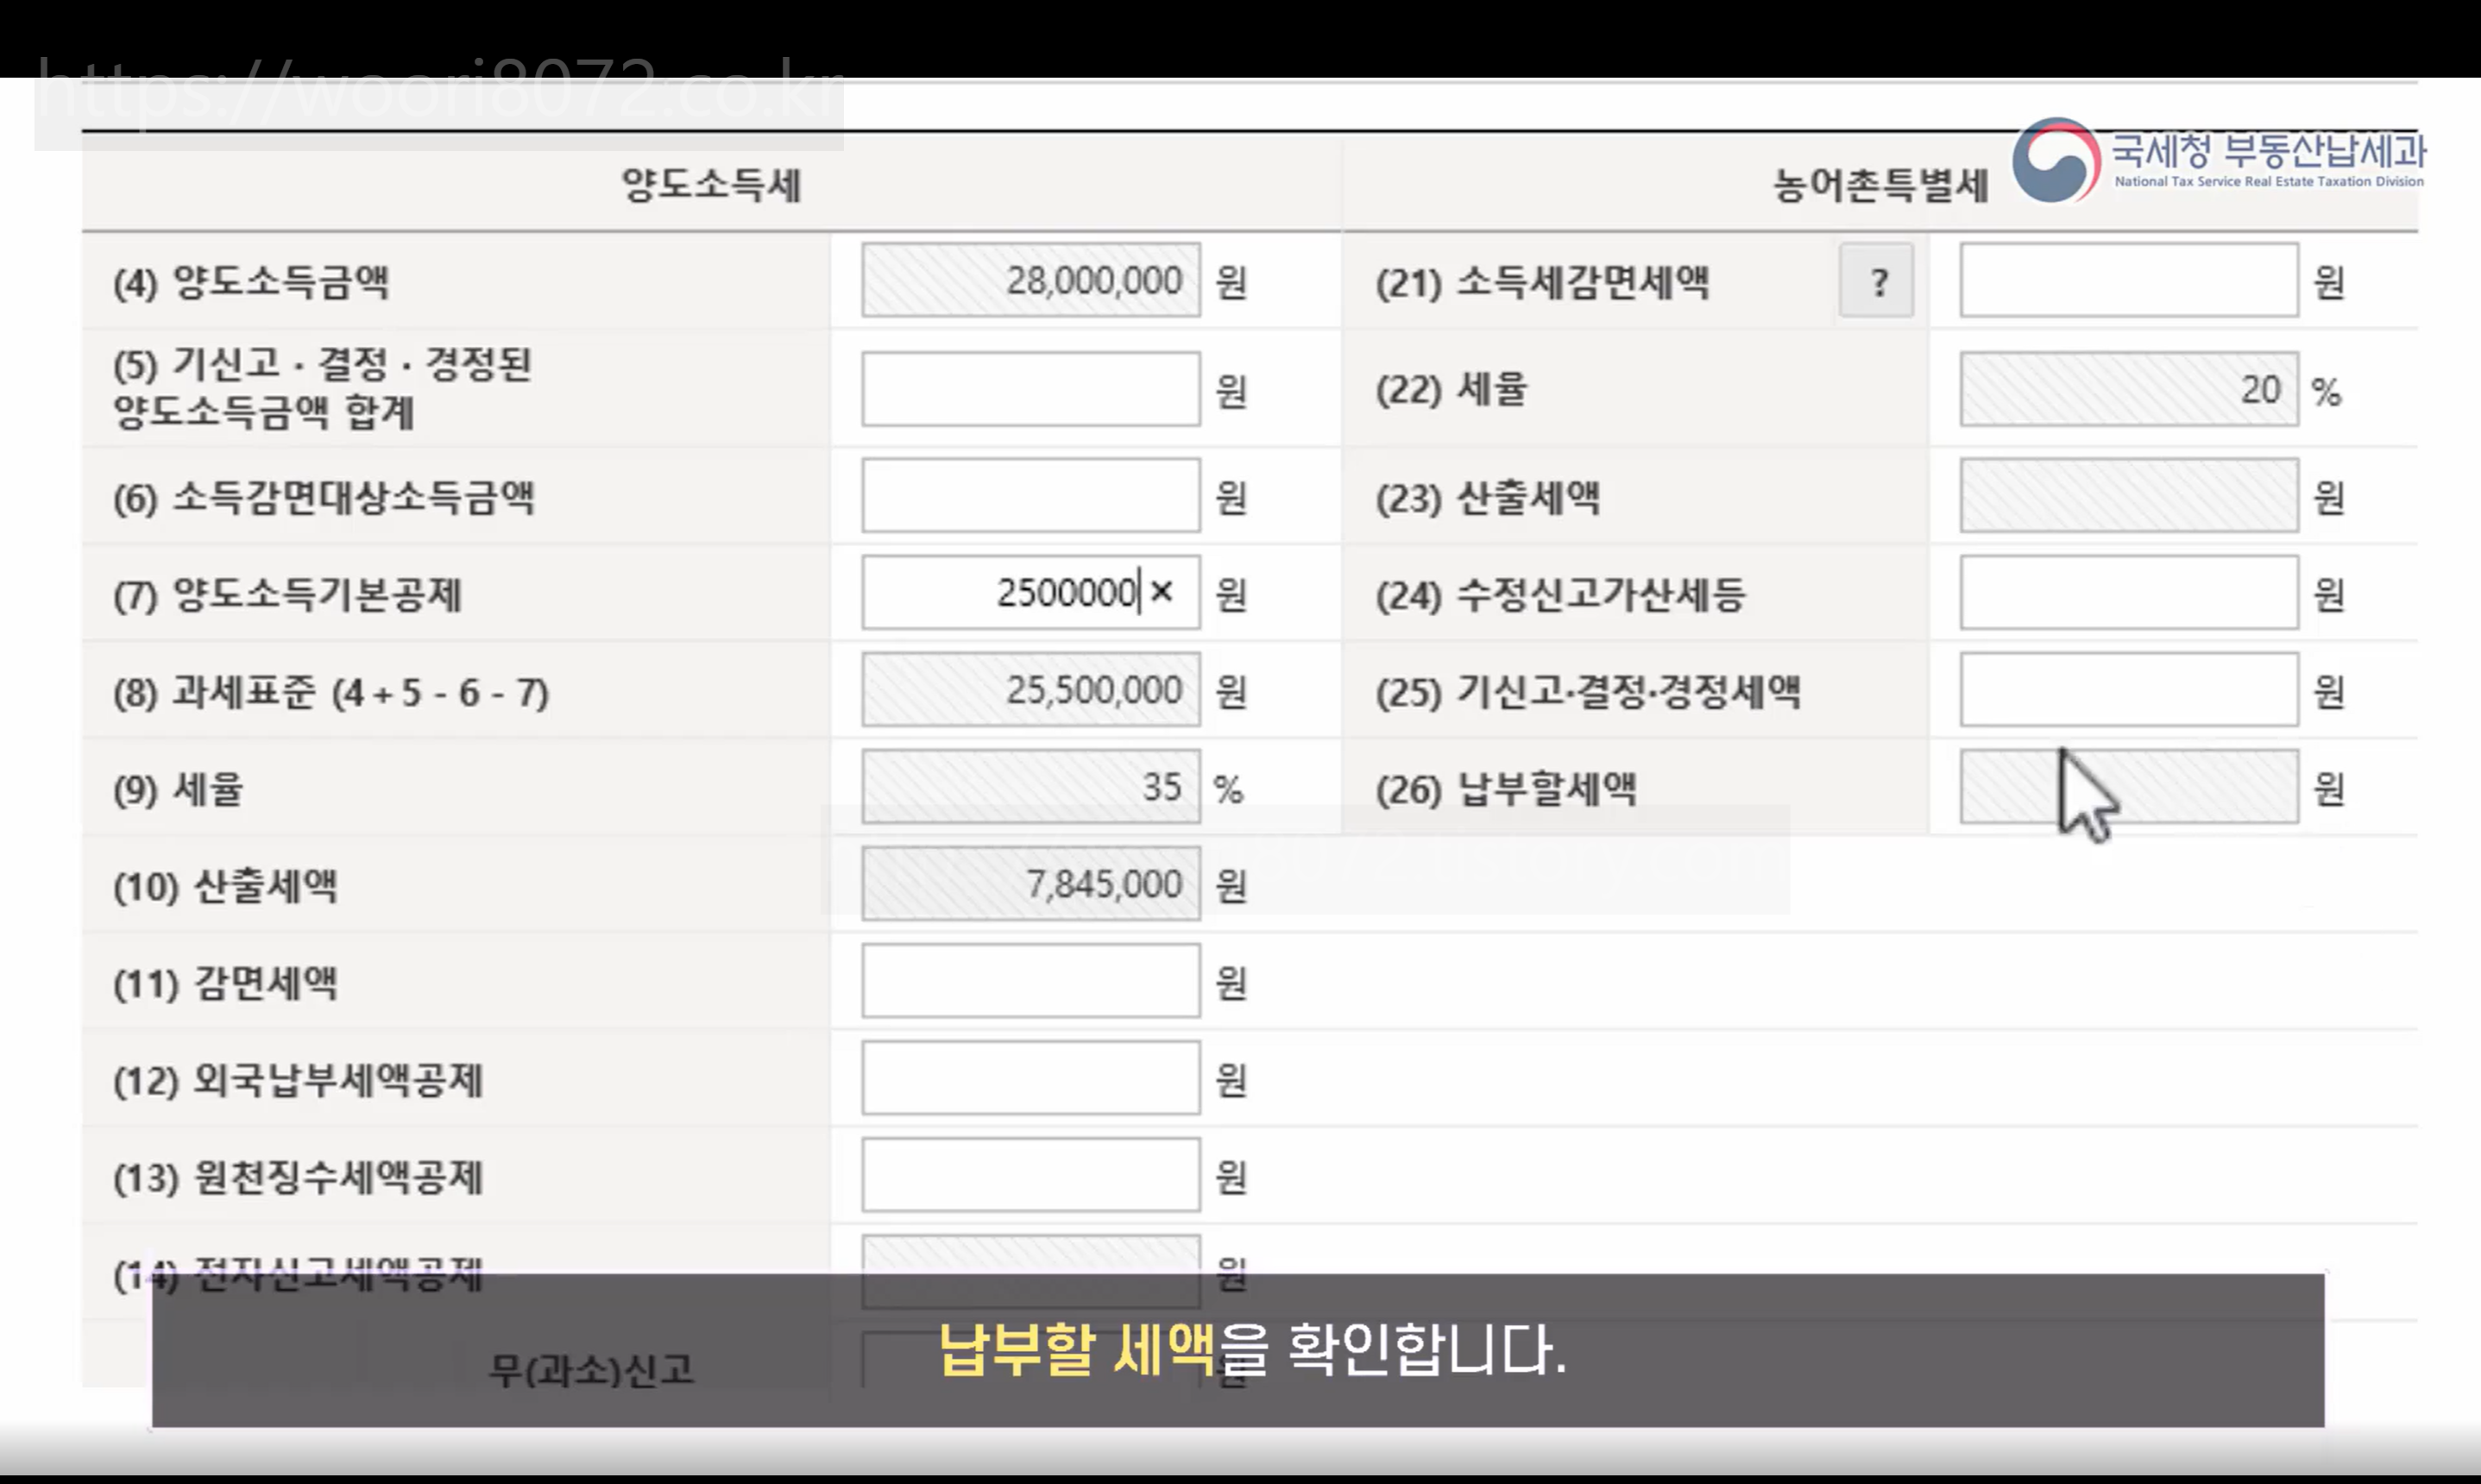The height and width of the screenshot is (1484, 2481).
Task: Click the (5) 기신고·결정·경정된 양도소득금액 합계 input
Action: click(x=1030, y=389)
